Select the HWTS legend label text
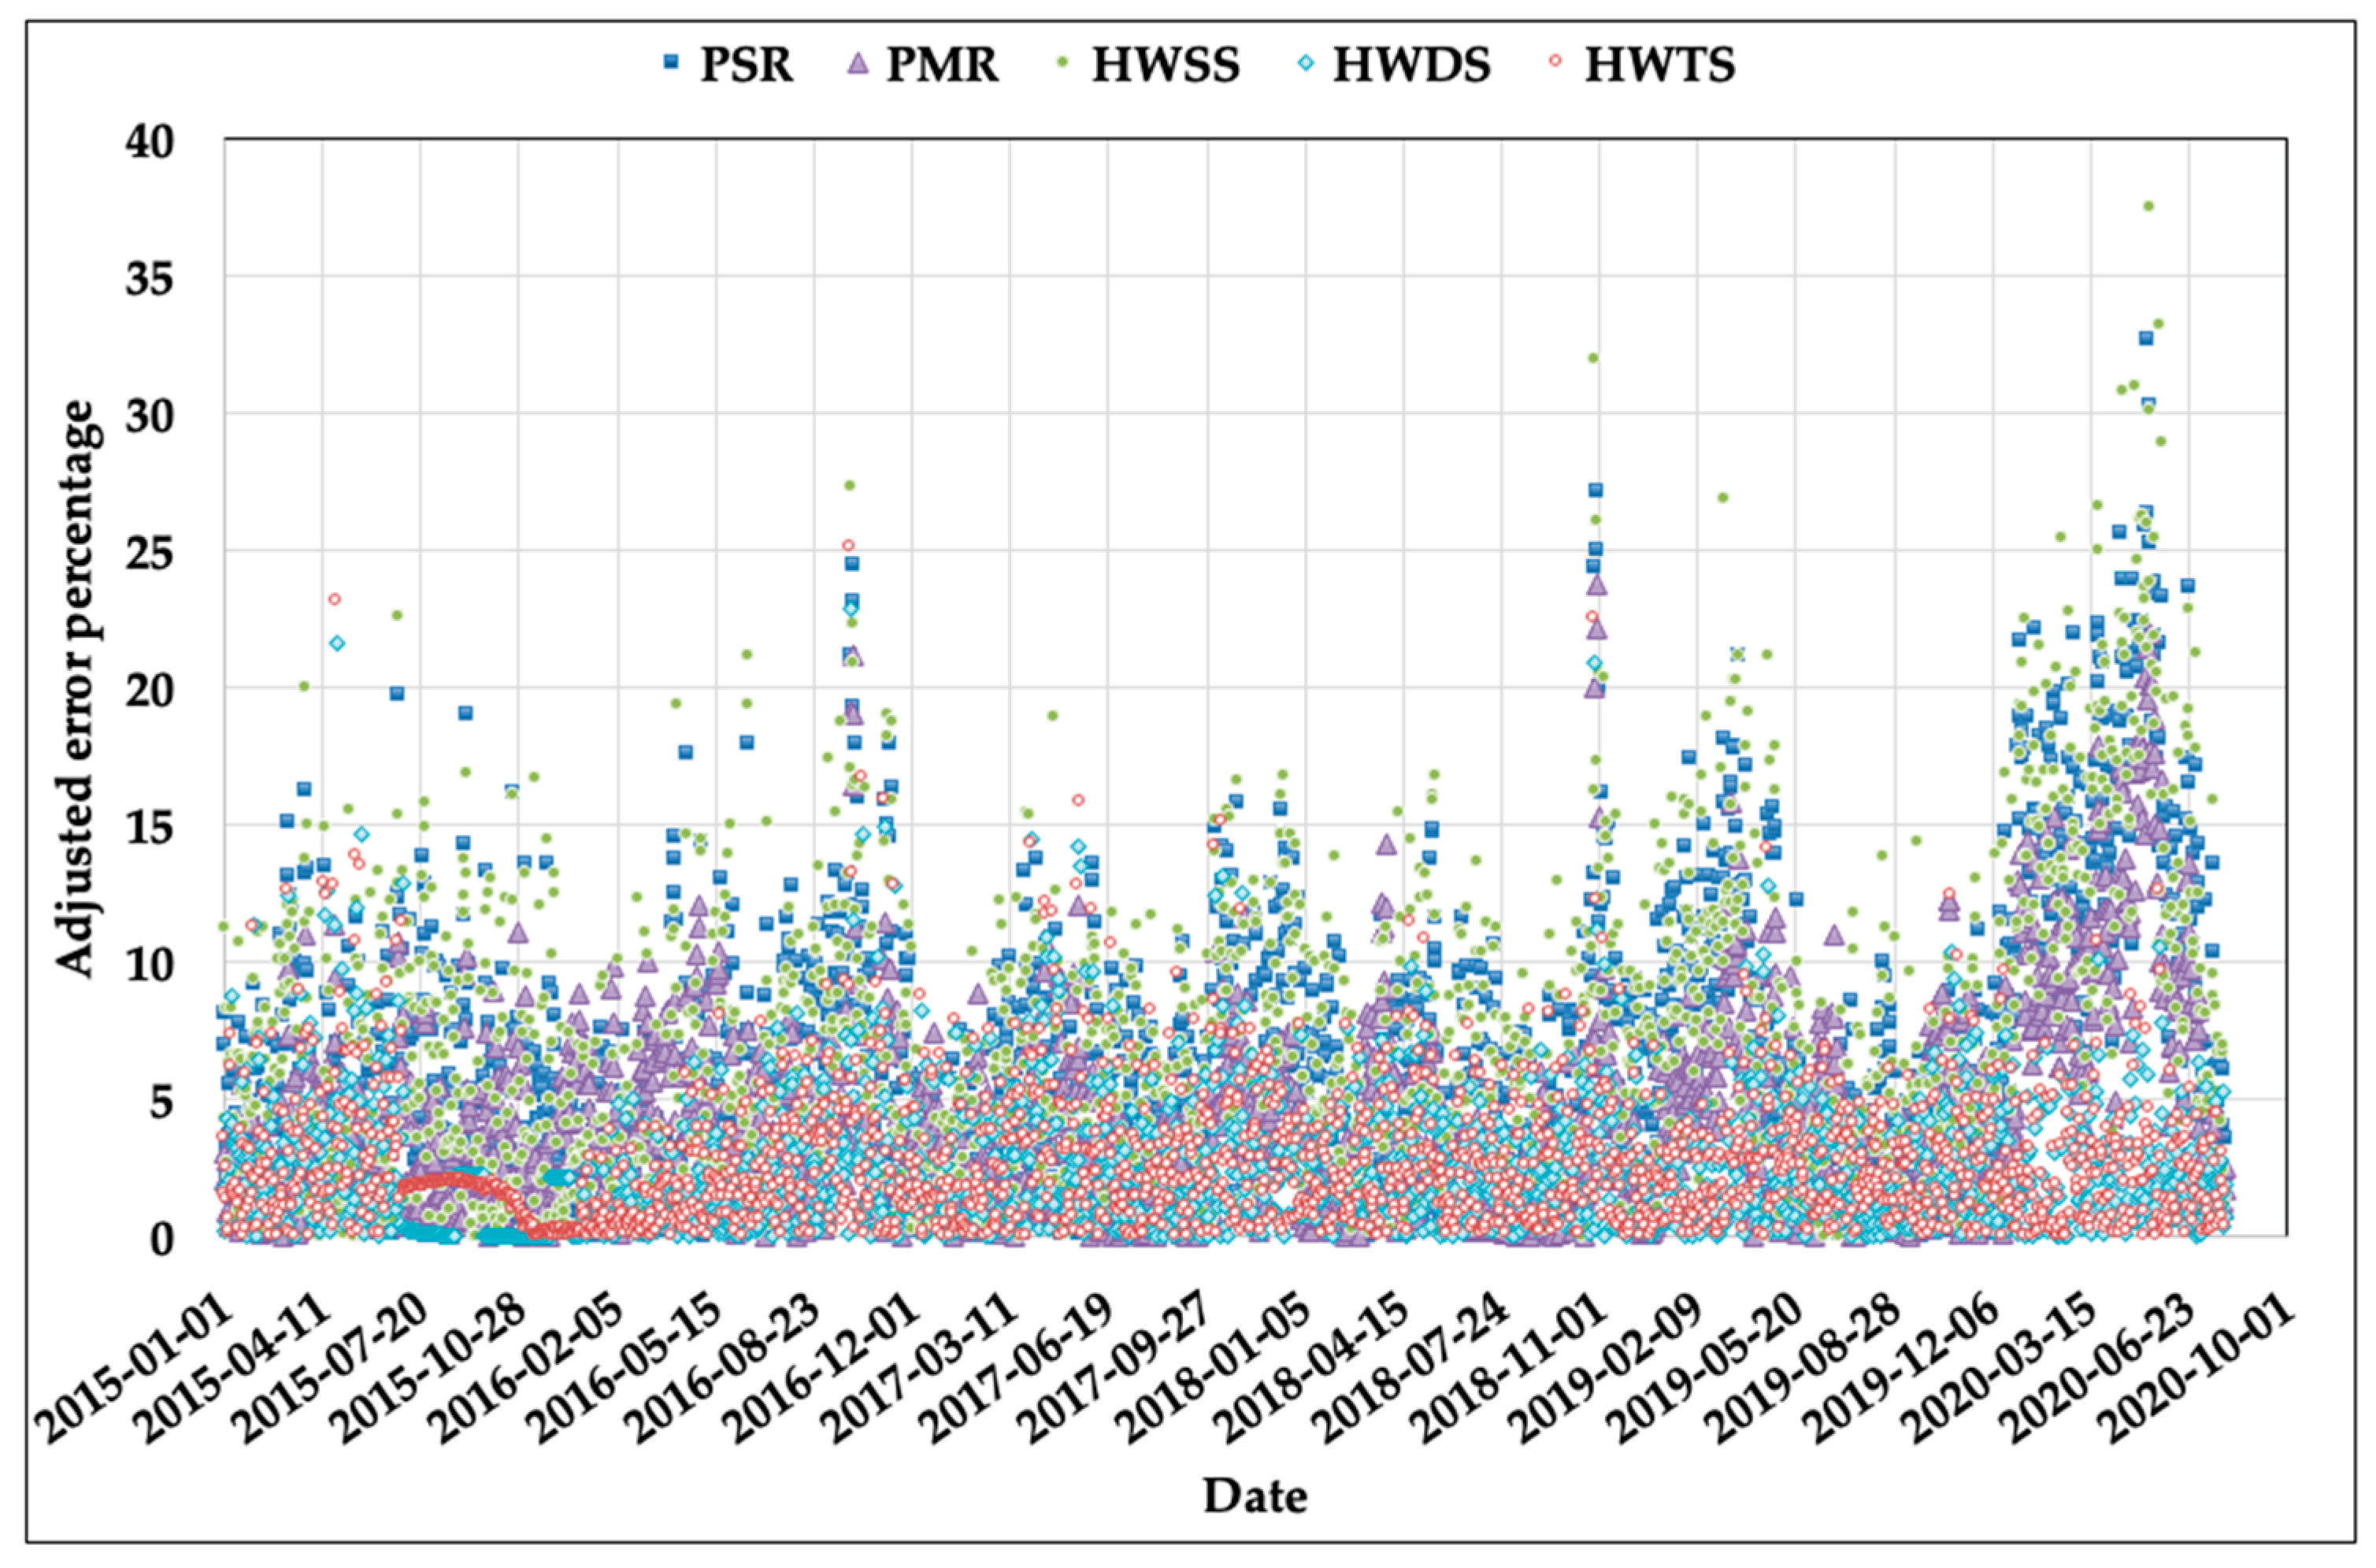 click(x=1660, y=64)
